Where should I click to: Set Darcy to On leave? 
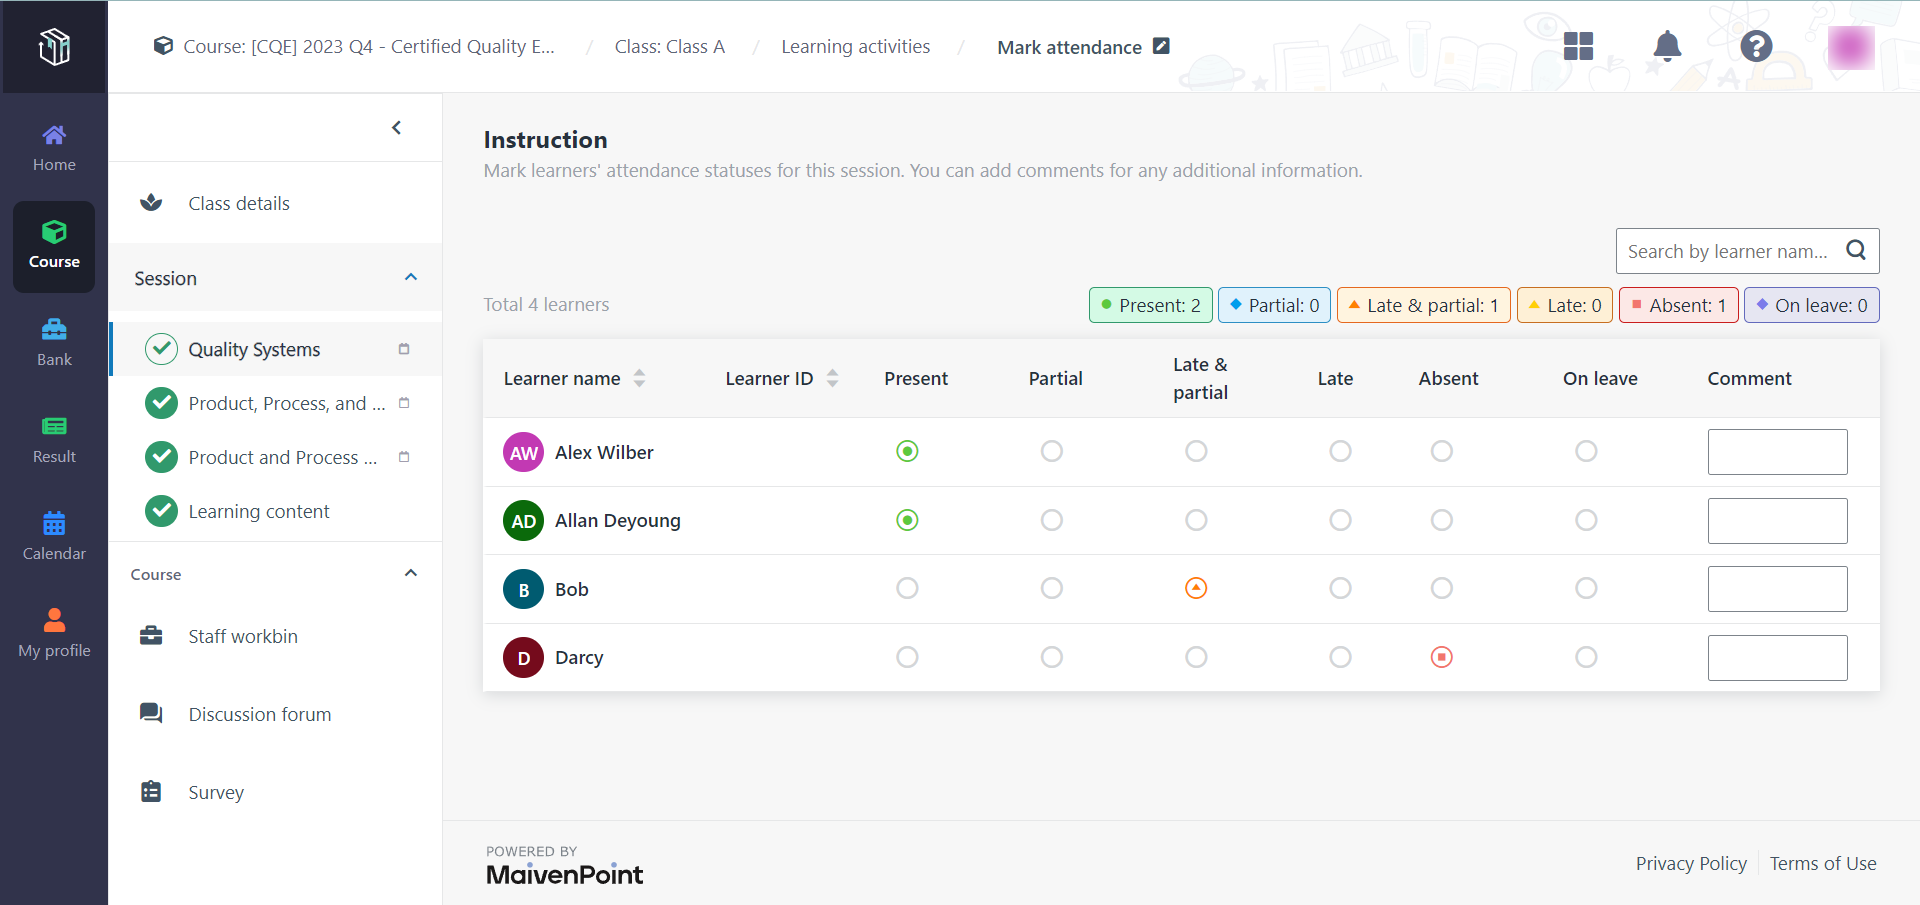[1586, 658]
